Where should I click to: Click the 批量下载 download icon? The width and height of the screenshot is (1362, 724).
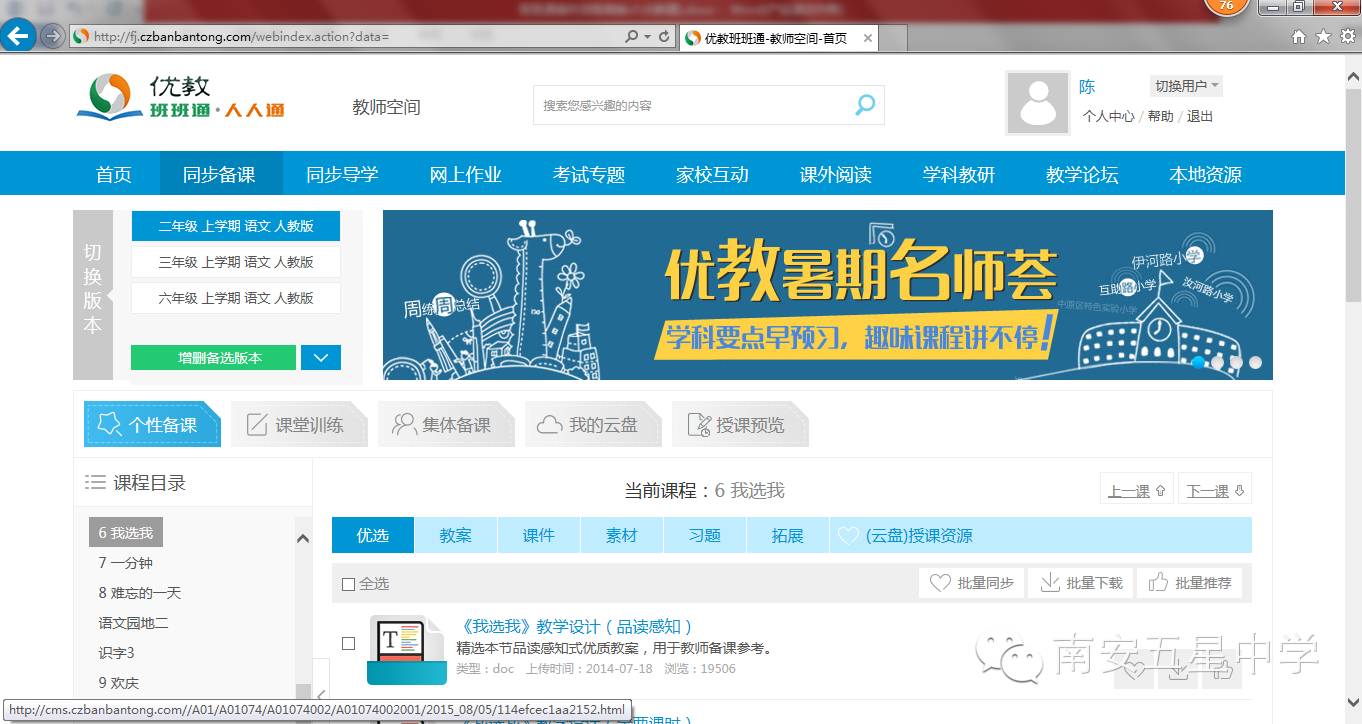pyautogui.click(x=1050, y=582)
